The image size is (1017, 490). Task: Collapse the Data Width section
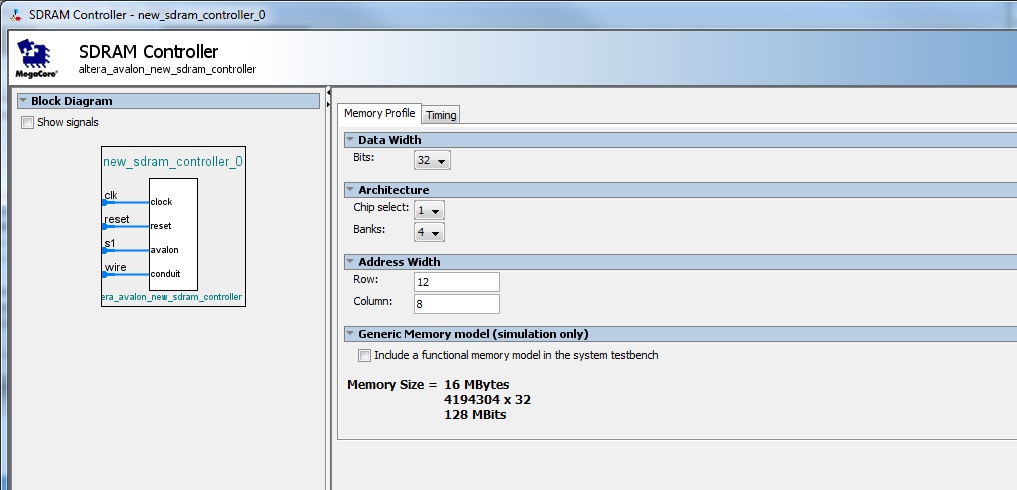click(x=350, y=140)
